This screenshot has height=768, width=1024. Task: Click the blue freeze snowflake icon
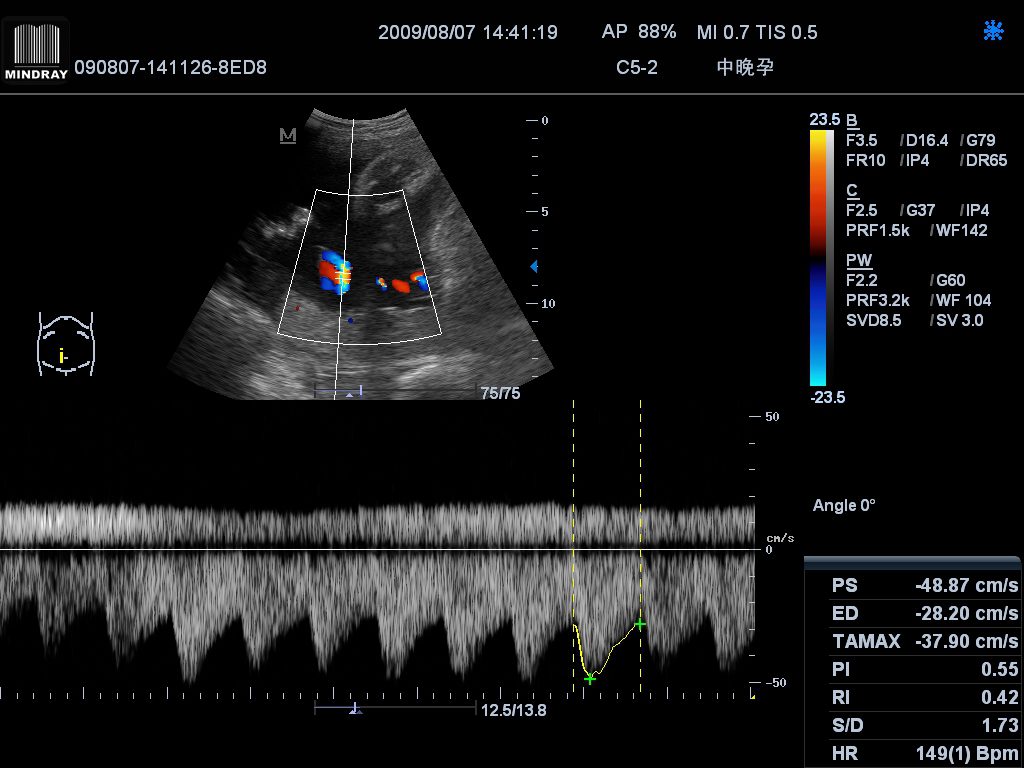point(993,31)
